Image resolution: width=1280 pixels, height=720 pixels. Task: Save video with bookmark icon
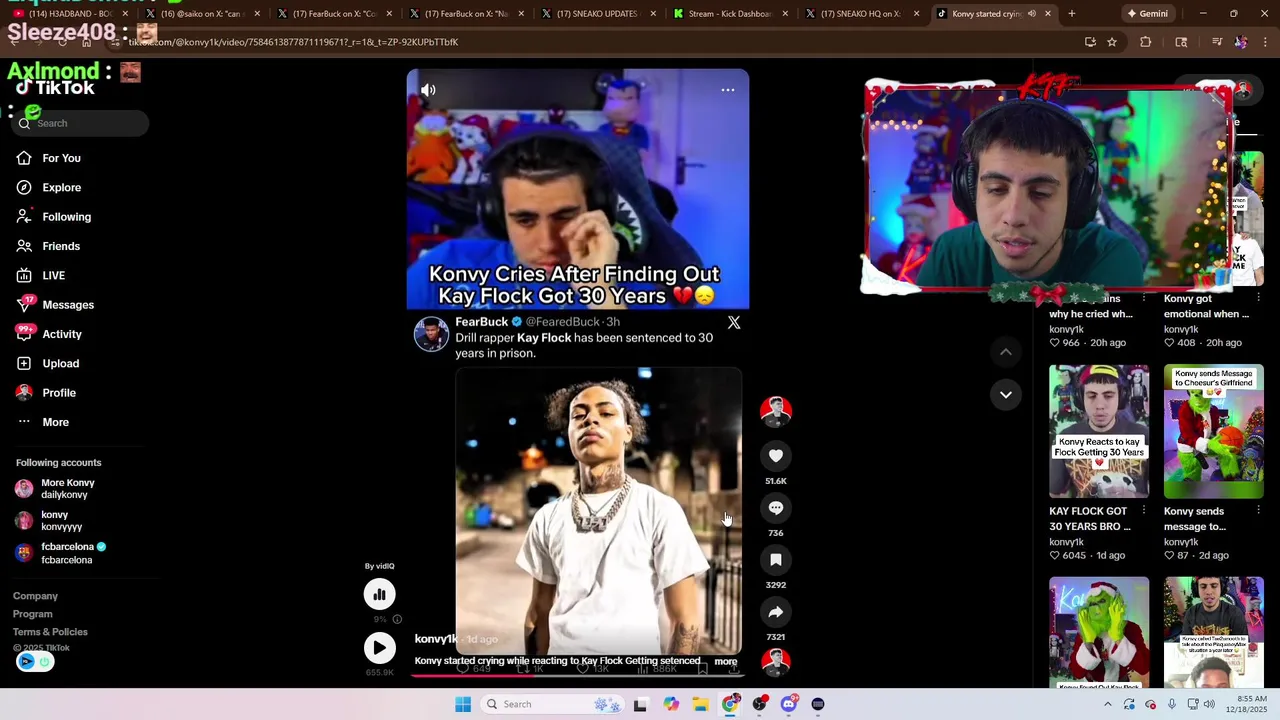(x=776, y=560)
